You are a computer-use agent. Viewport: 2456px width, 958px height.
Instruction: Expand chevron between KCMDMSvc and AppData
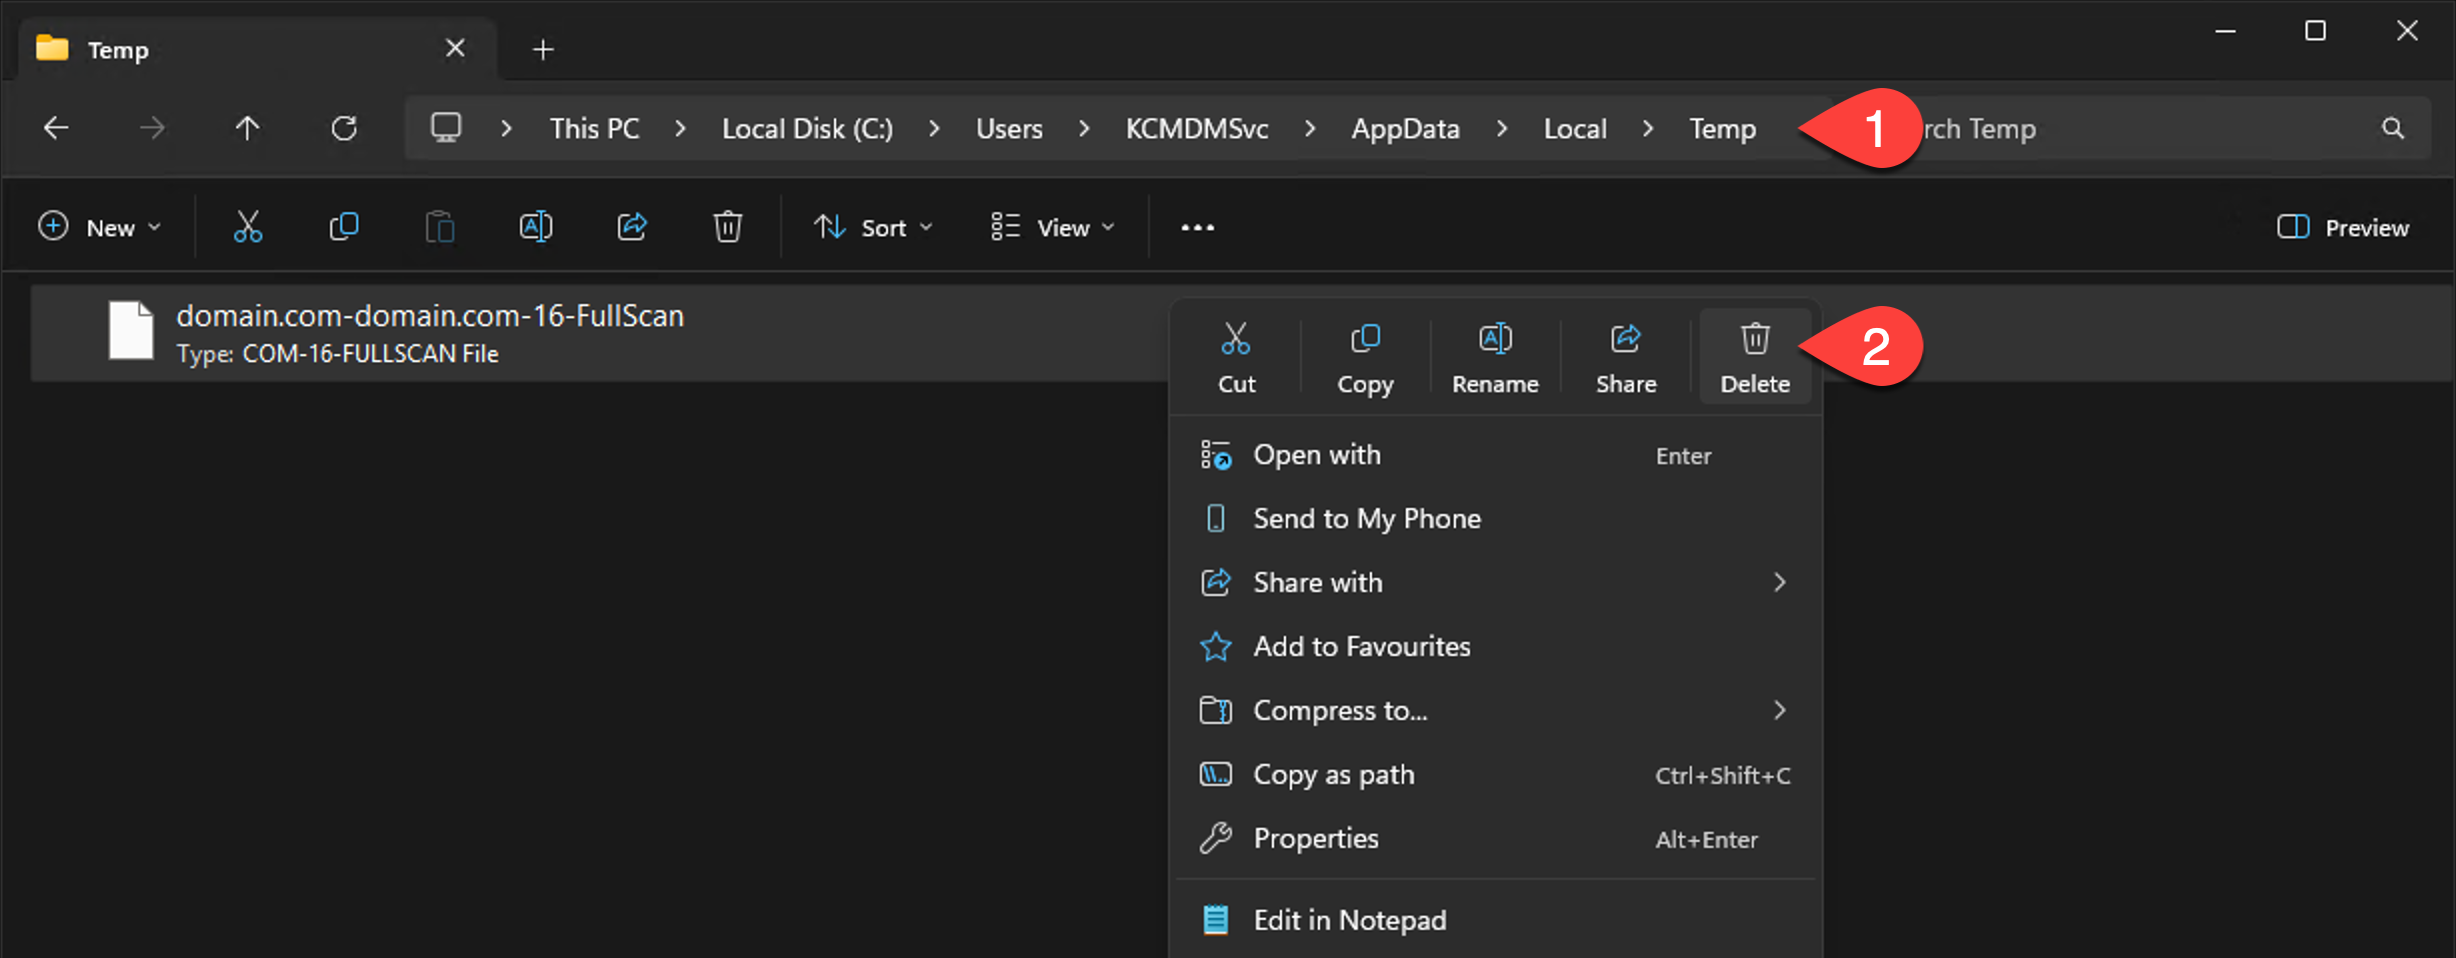(x=1310, y=128)
